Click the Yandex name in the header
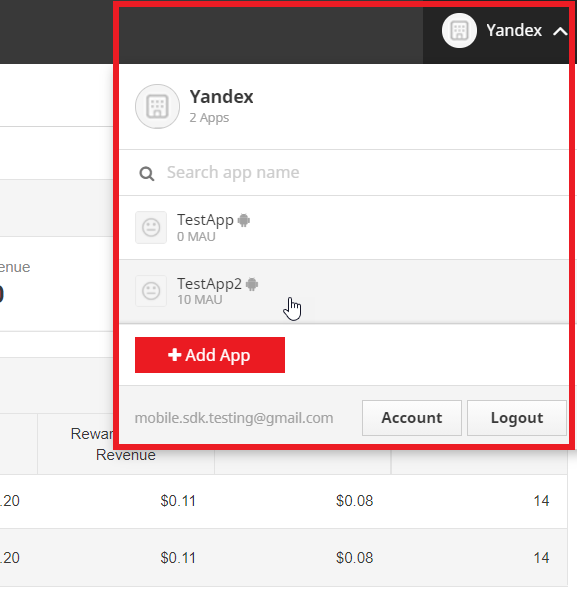The width and height of the screenshot is (577, 608). (514, 30)
